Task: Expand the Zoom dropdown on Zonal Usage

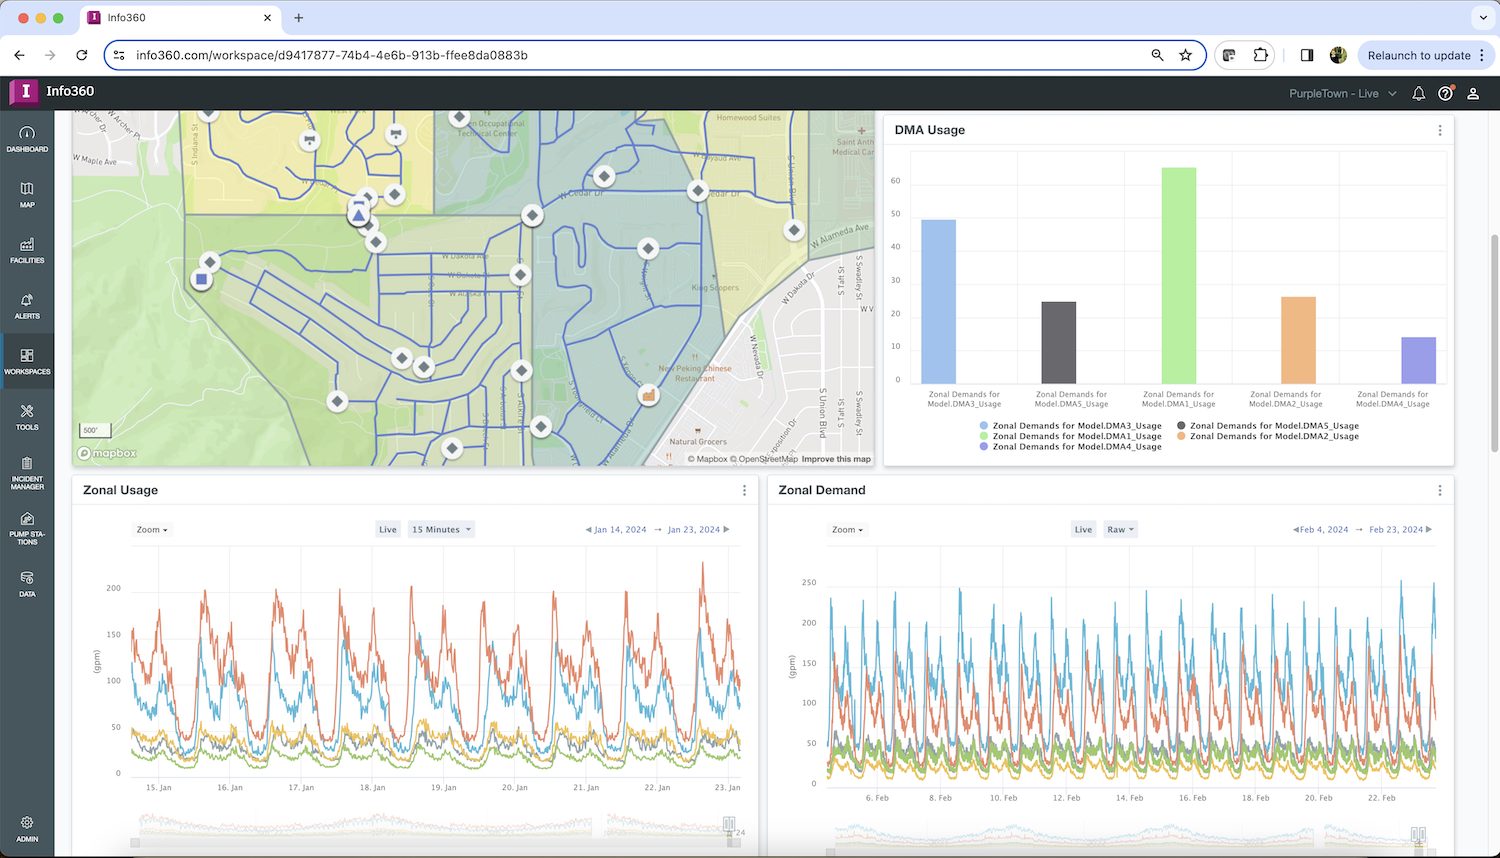Action: tap(151, 529)
